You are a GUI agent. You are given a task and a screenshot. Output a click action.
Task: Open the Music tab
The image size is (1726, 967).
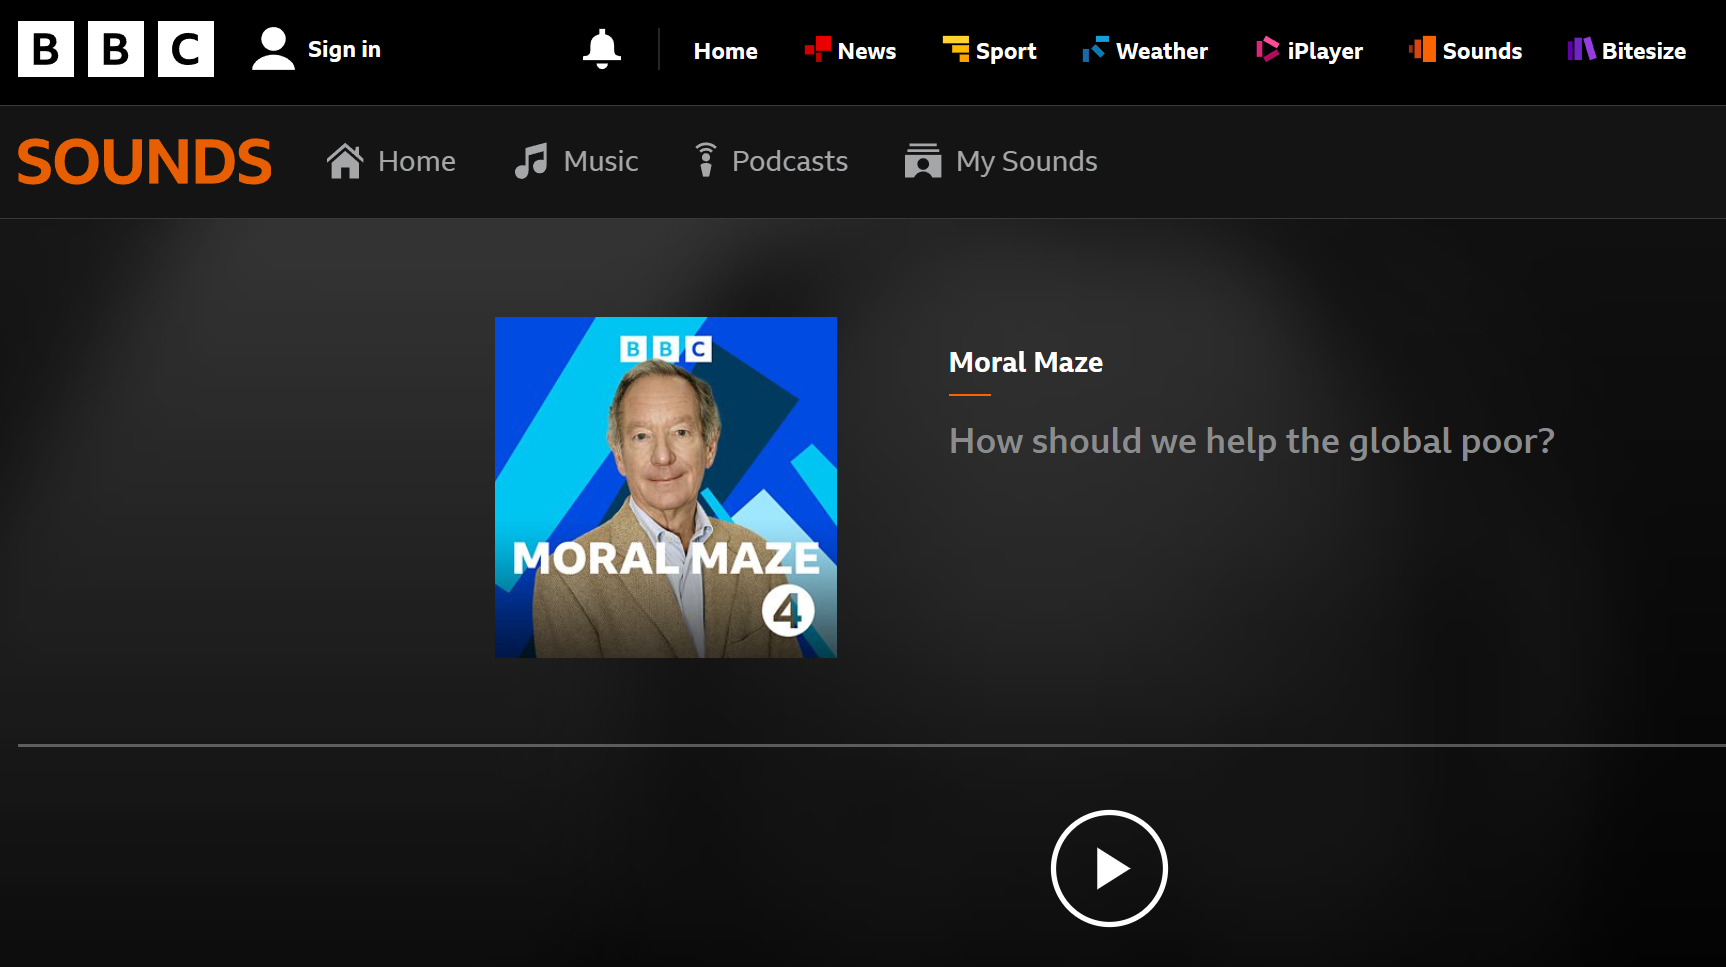[x=601, y=161]
